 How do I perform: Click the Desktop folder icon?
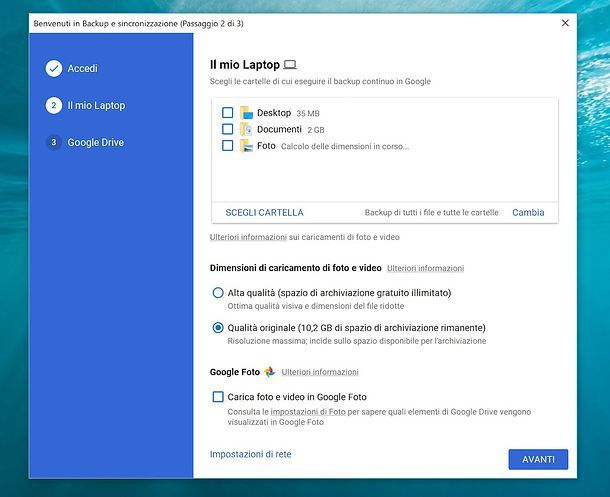[x=246, y=113]
